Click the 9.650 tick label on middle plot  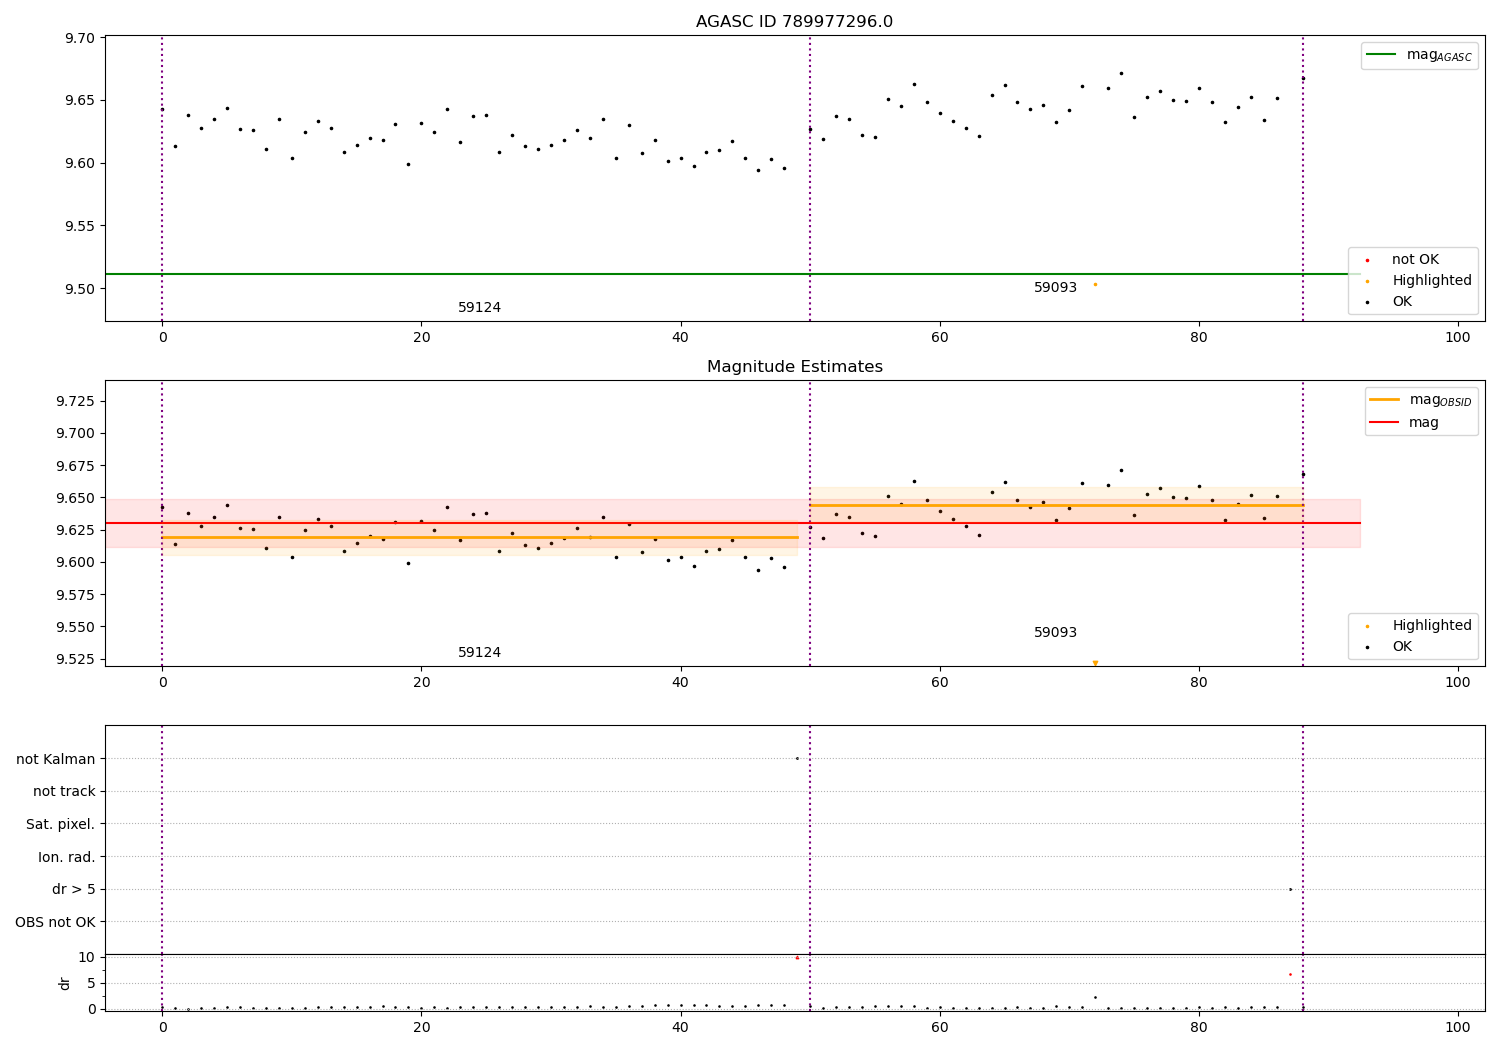76,498
